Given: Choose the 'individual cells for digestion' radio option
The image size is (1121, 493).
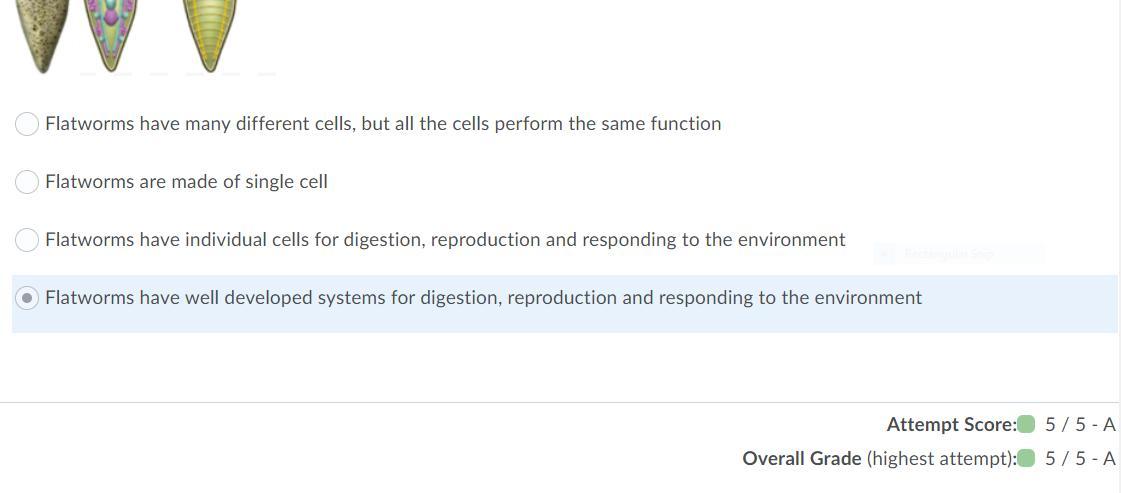Looking at the screenshot, I should (28, 240).
